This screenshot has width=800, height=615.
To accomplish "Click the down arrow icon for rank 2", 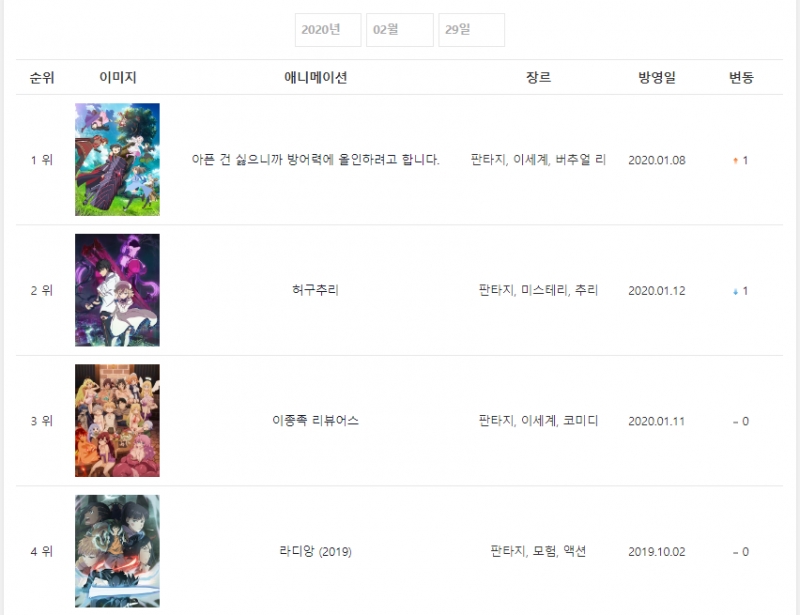I will click(735, 291).
